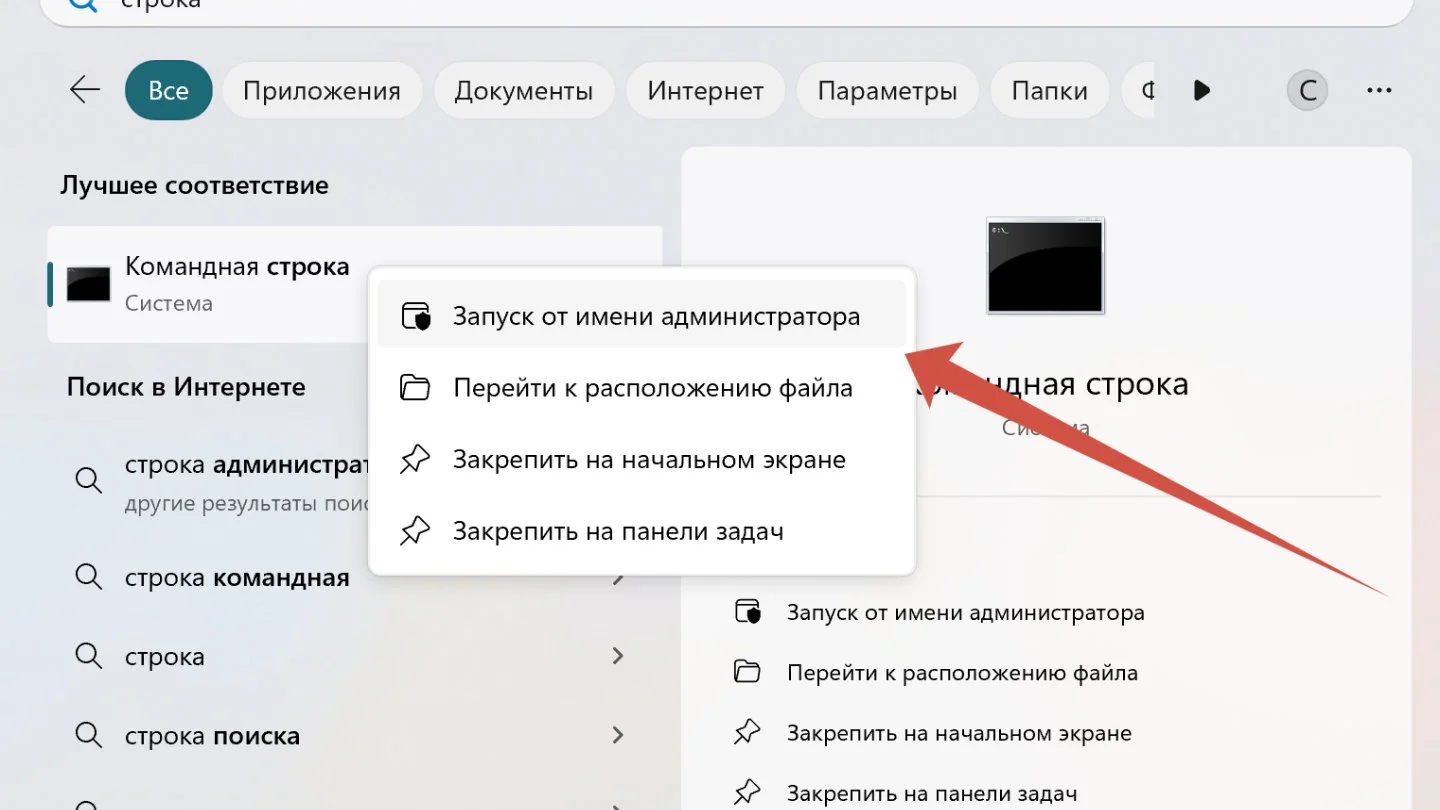
Task: Open the Параметры filter tab
Action: click(887, 91)
